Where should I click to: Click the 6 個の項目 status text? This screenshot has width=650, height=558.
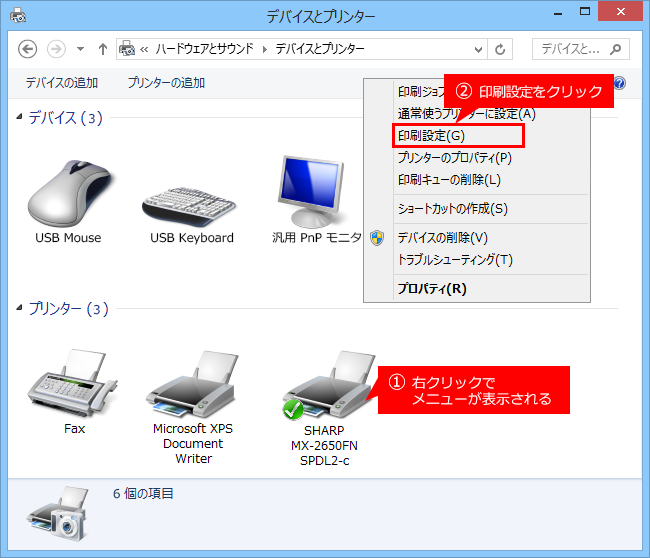click(143, 493)
